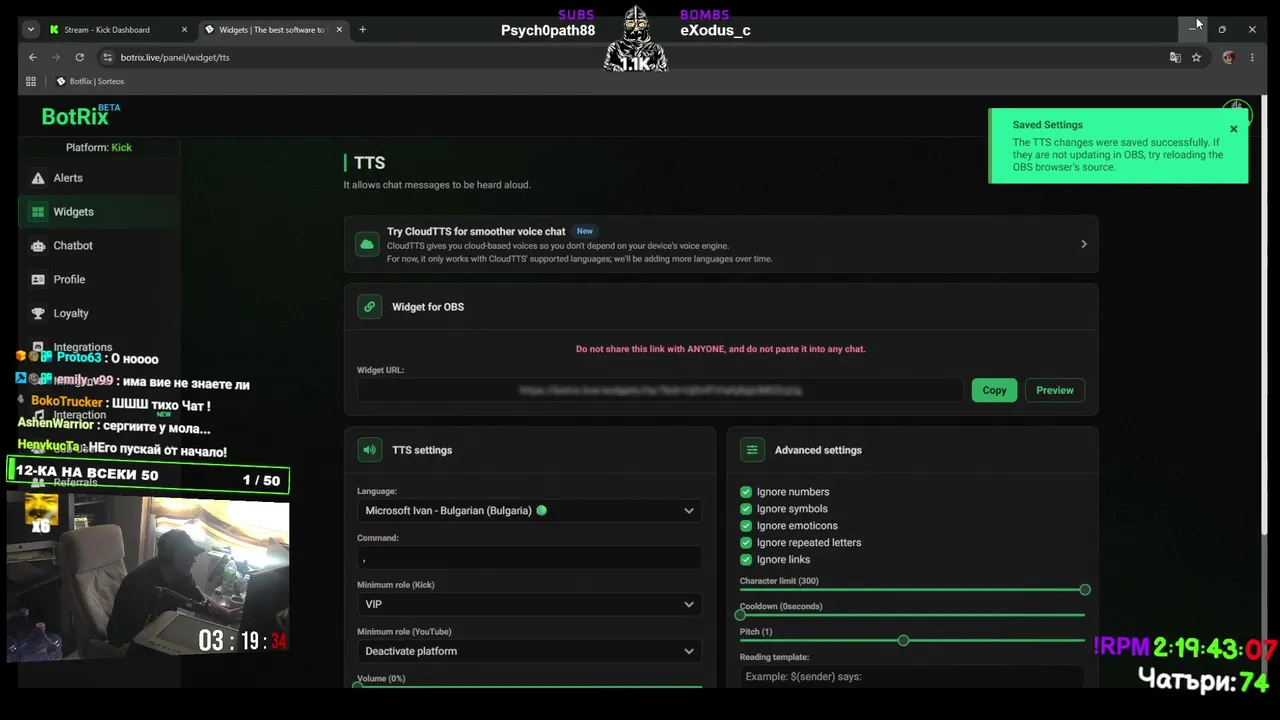Click the "Widget for OBS" heading
Viewport: 1280px width, 720px height.
428,307
